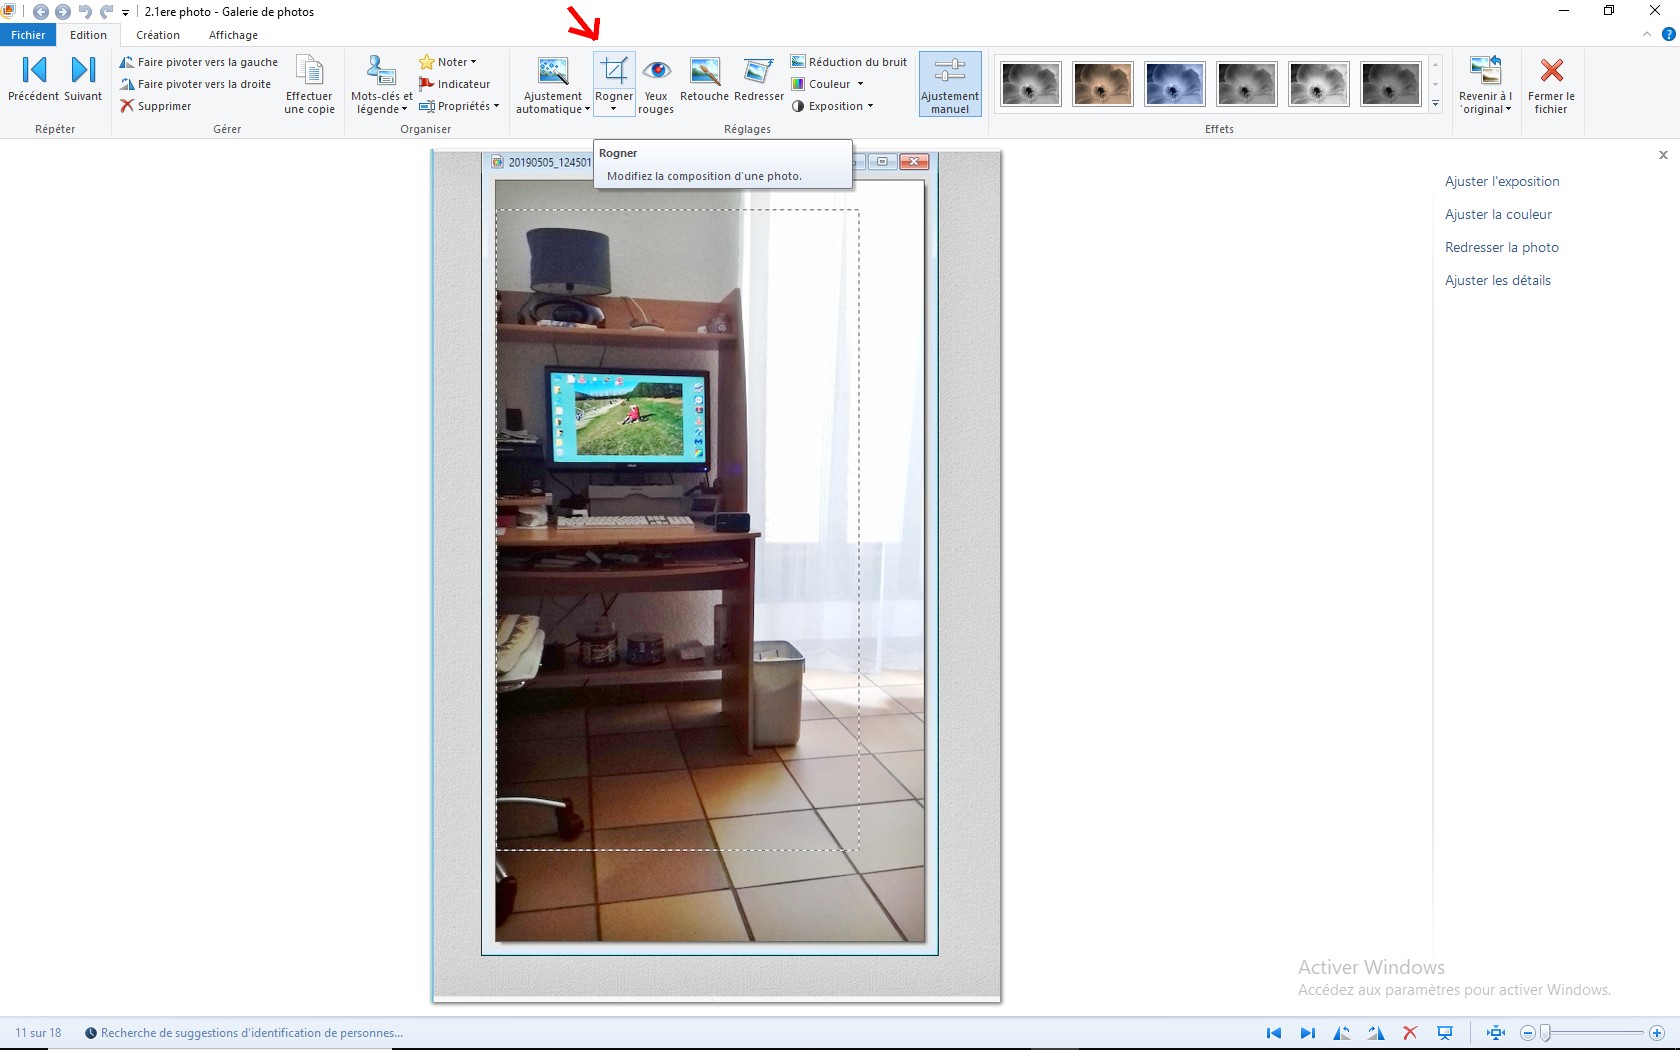Expand the Couleur dropdown
This screenshot has height=1050, width=1680.
[x=828, y=84]
